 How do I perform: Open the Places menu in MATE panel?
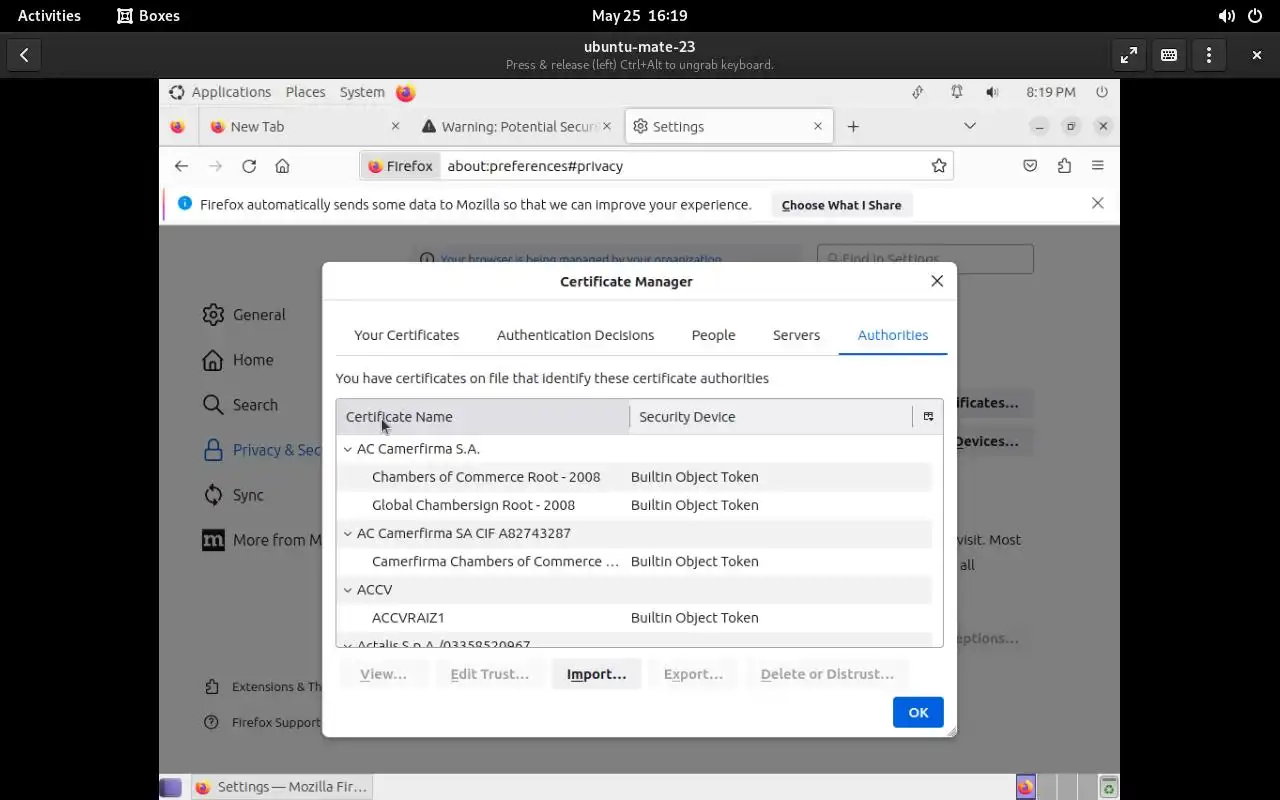pyautogui.click(x=305, y=92)
